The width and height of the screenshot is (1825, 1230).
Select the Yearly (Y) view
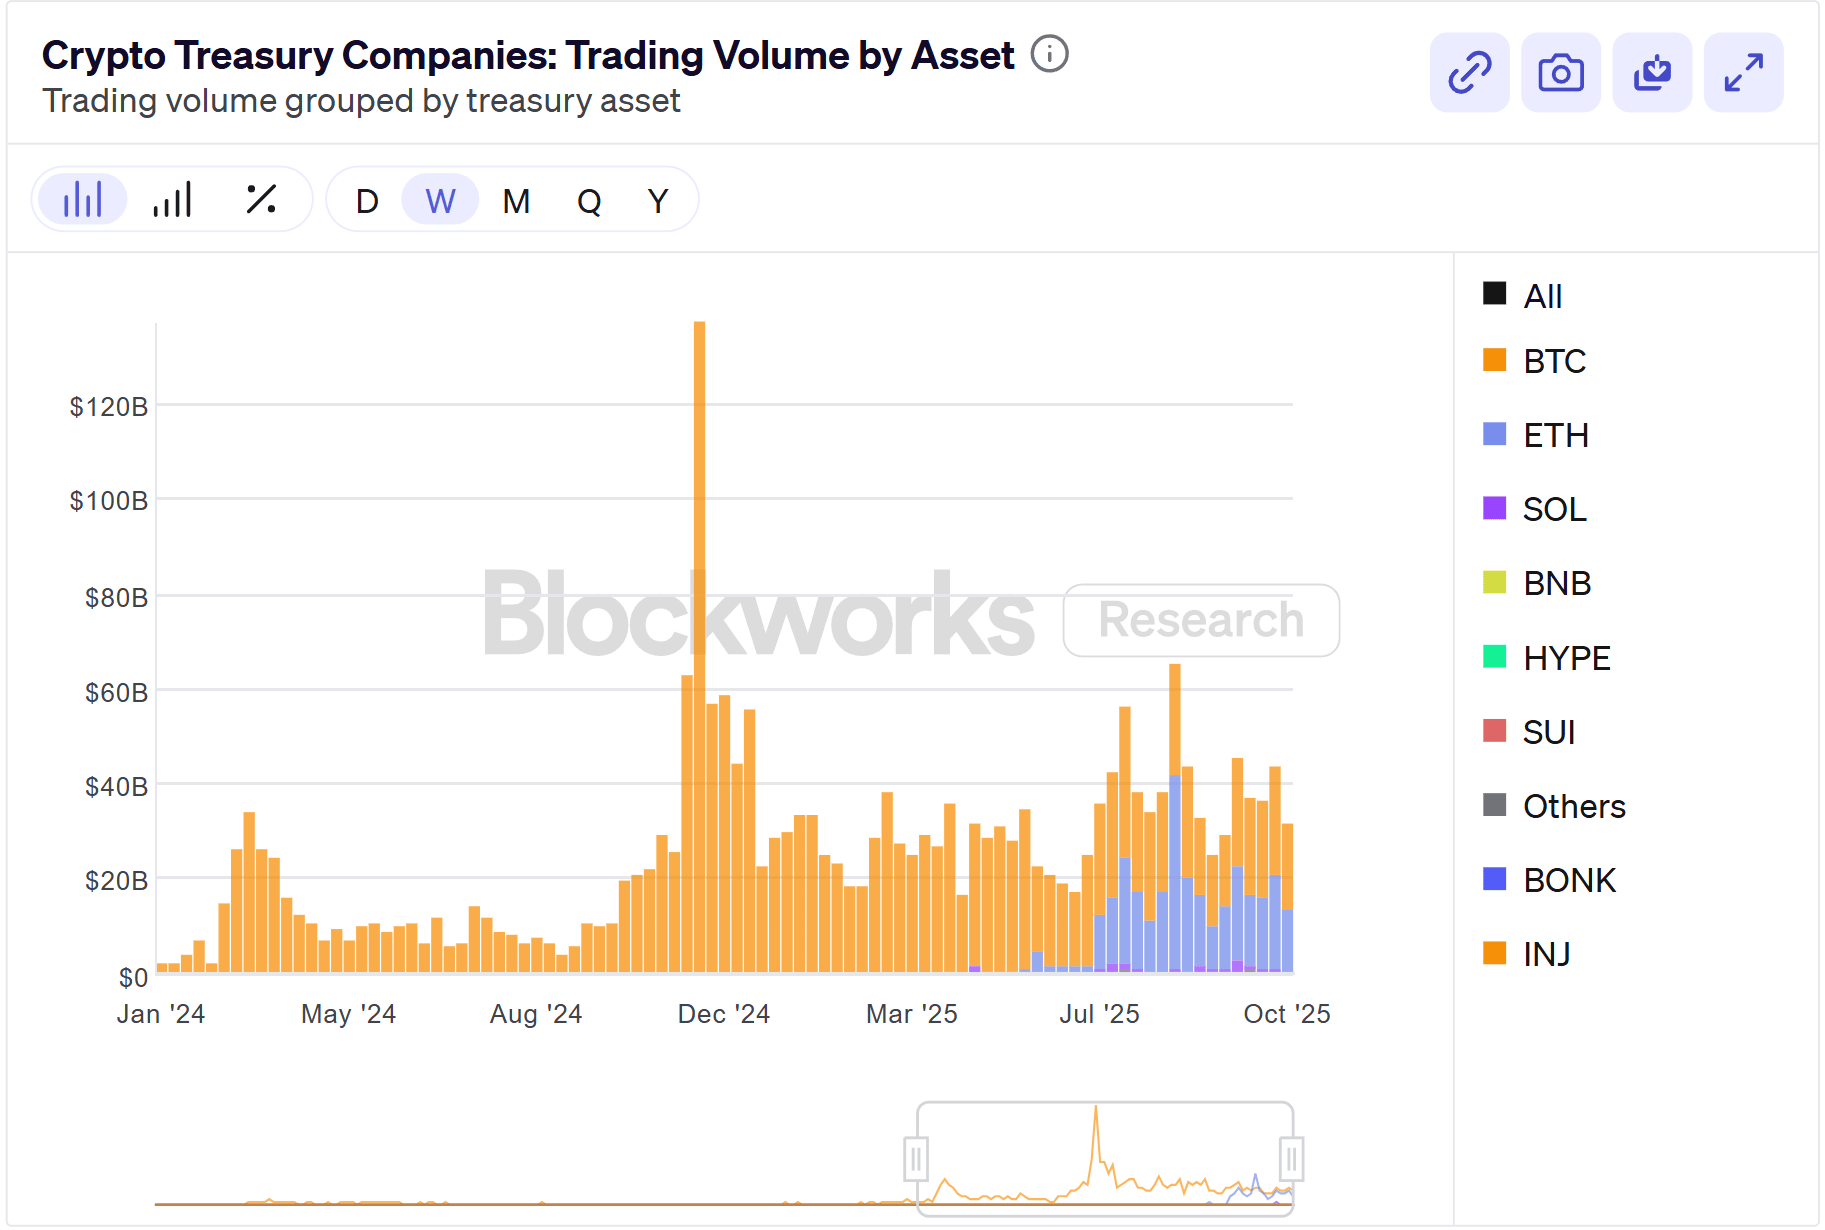(x=657, y=200)
